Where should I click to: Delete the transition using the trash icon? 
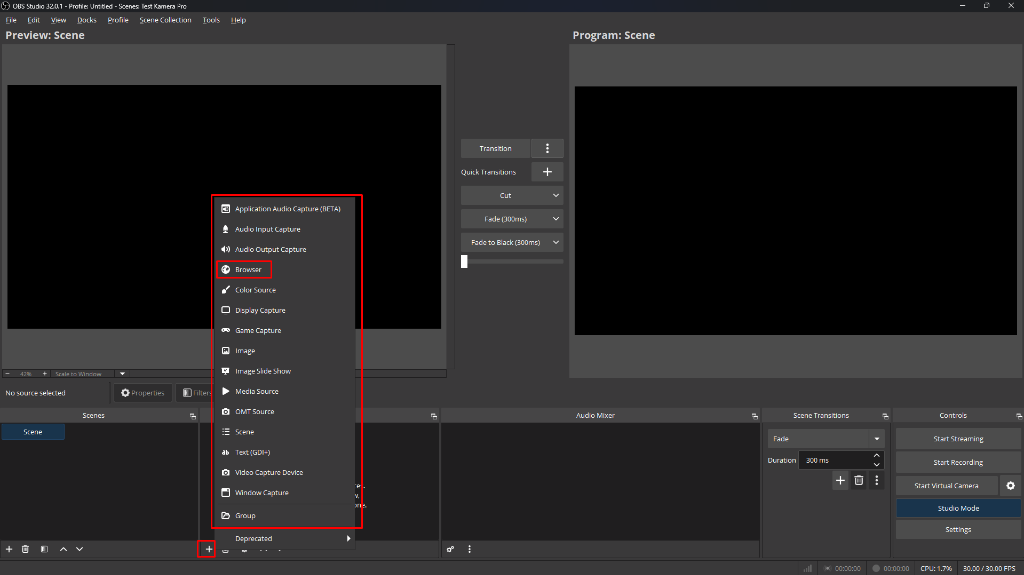tap(859, 481)
